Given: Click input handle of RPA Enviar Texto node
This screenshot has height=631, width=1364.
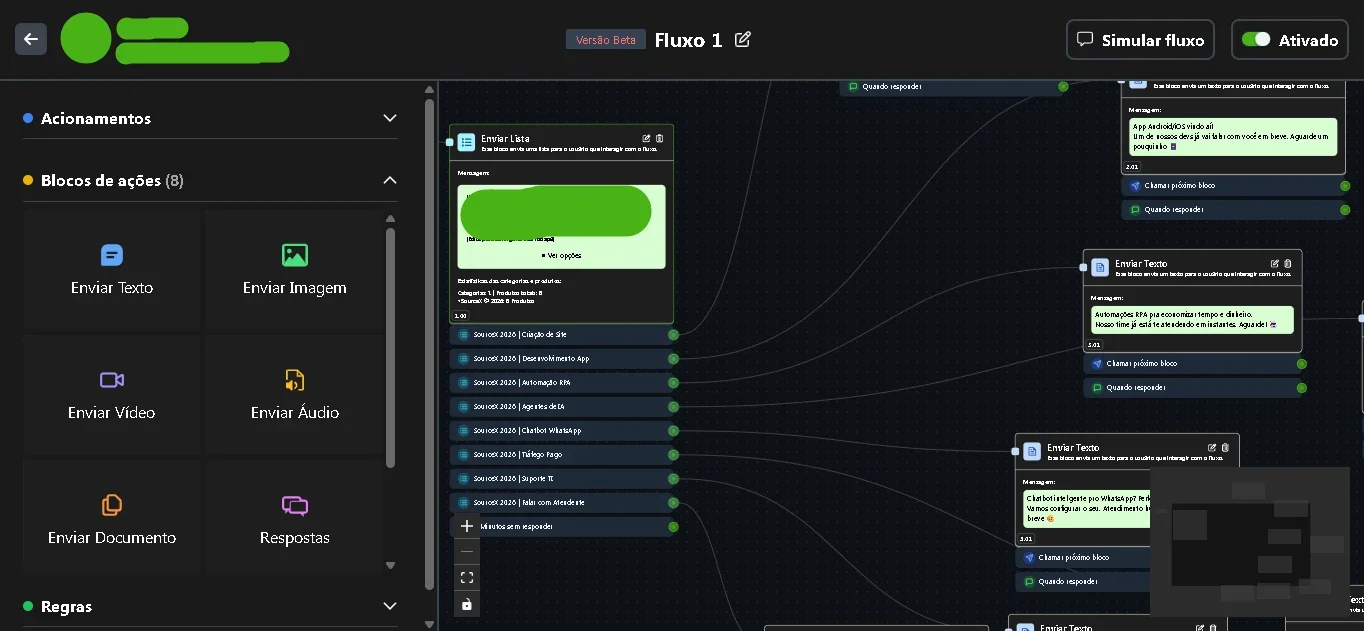Looking at the screenshot, I should pyautogui.click(x=1083, y=267).
